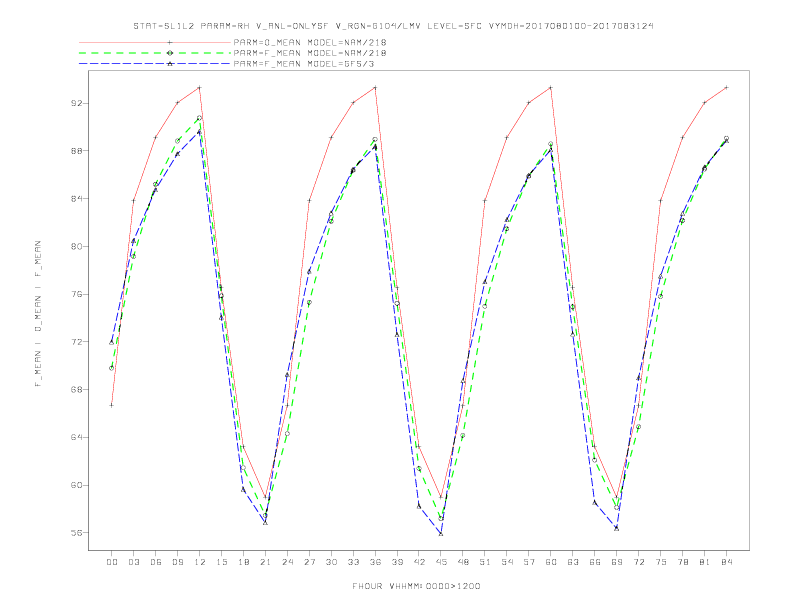Click x-axis tick label 03

[133, 562]
